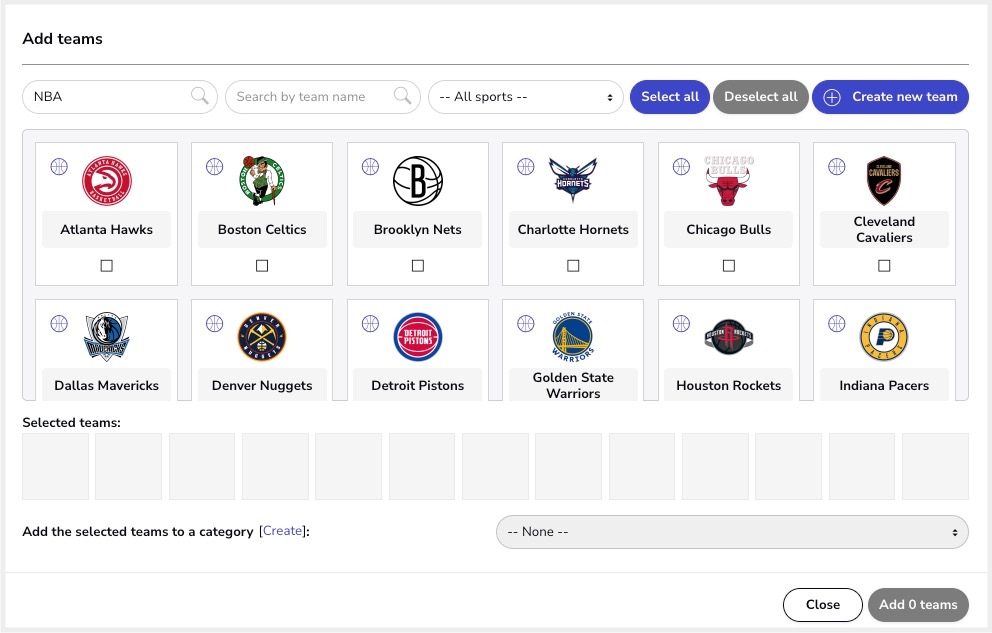992x633 pixels.
Task: Click basketball sport icon on Boston Celtics card
Action: coord(214,166)
